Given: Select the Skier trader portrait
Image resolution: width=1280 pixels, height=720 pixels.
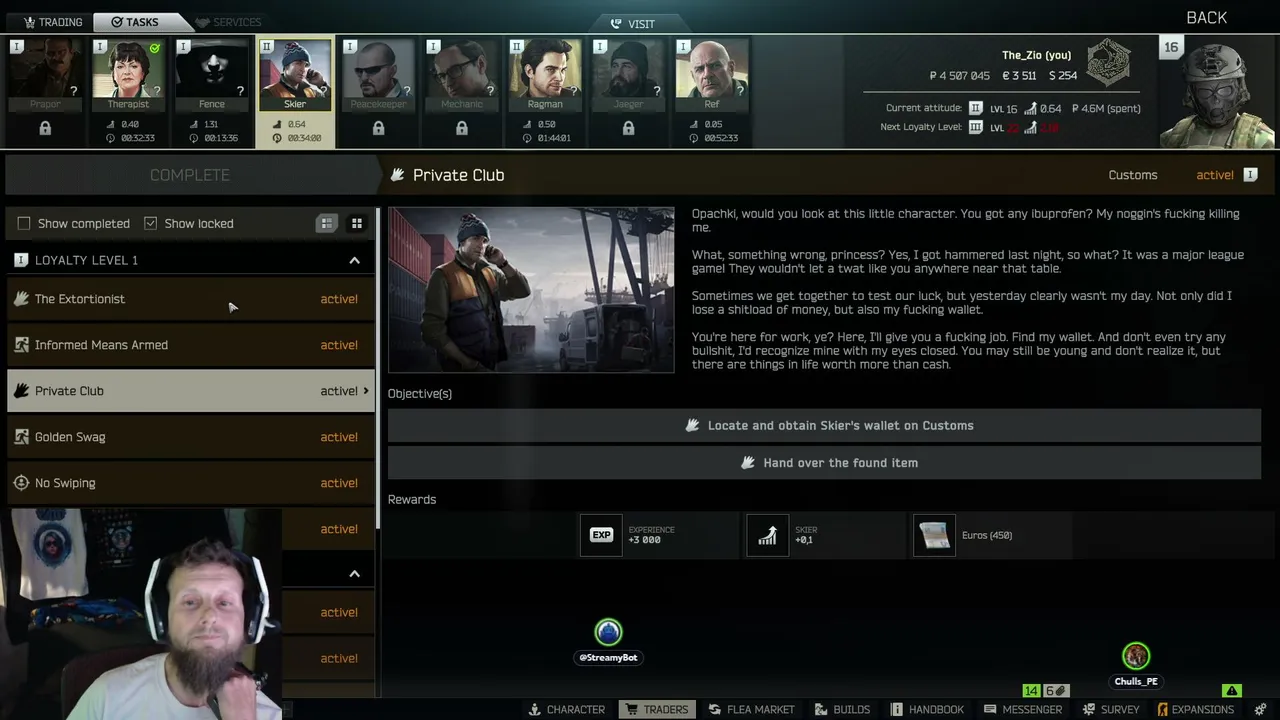Looking at the screenshot, I should (295, 74).
